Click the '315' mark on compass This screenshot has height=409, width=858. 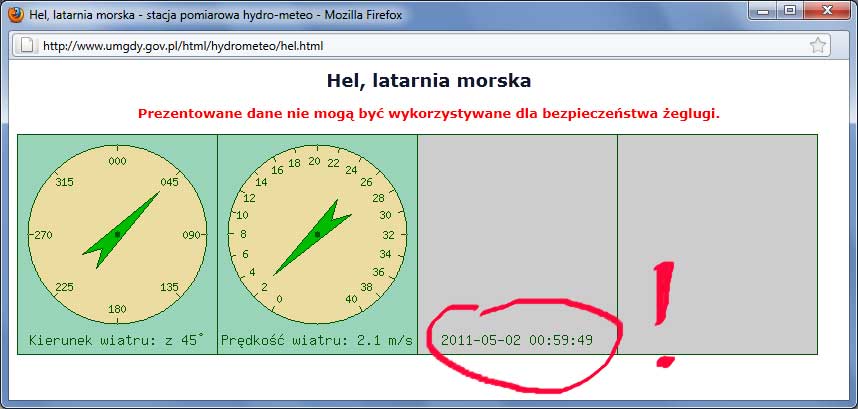tap(65, 182)
